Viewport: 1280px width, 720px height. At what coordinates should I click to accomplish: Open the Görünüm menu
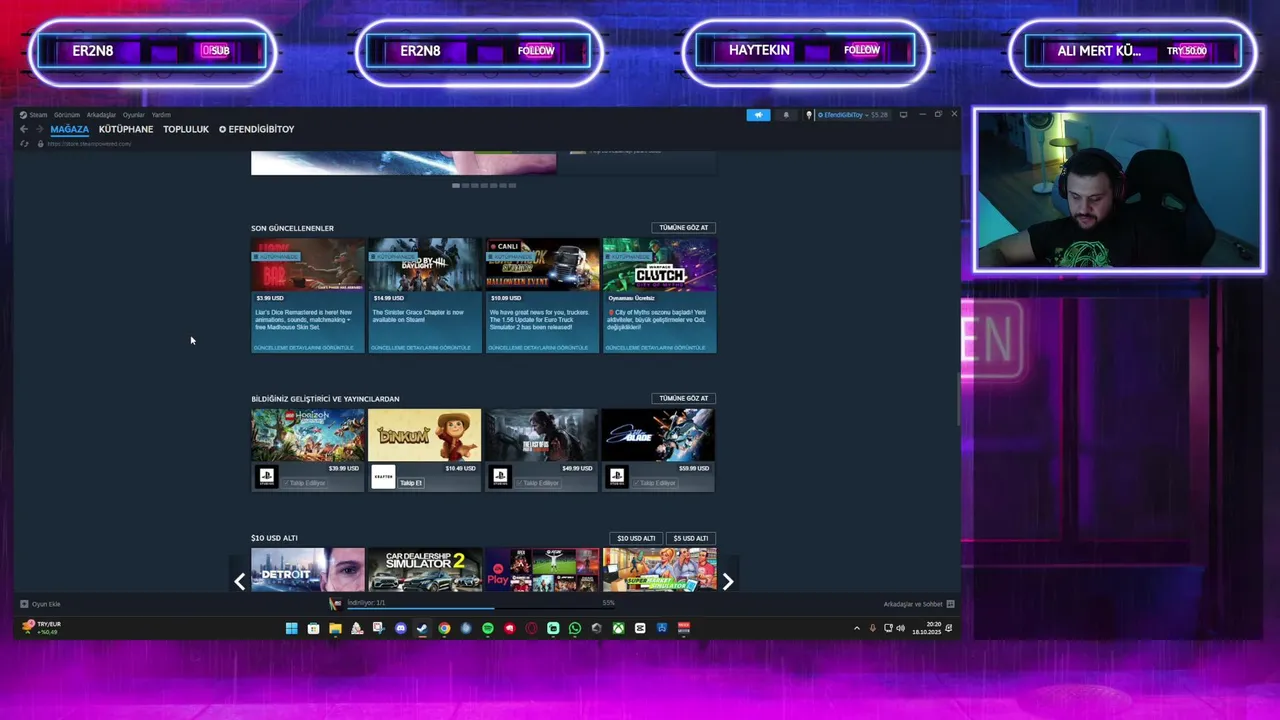(67, 115)
